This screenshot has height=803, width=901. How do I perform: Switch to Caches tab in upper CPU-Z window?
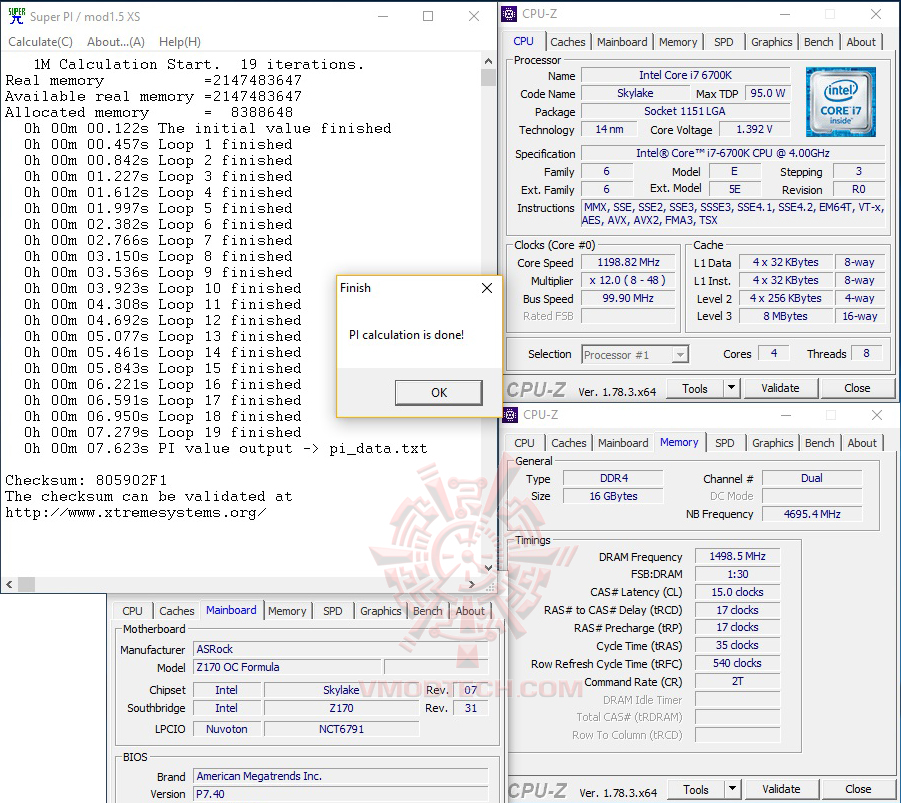[567, 42]
